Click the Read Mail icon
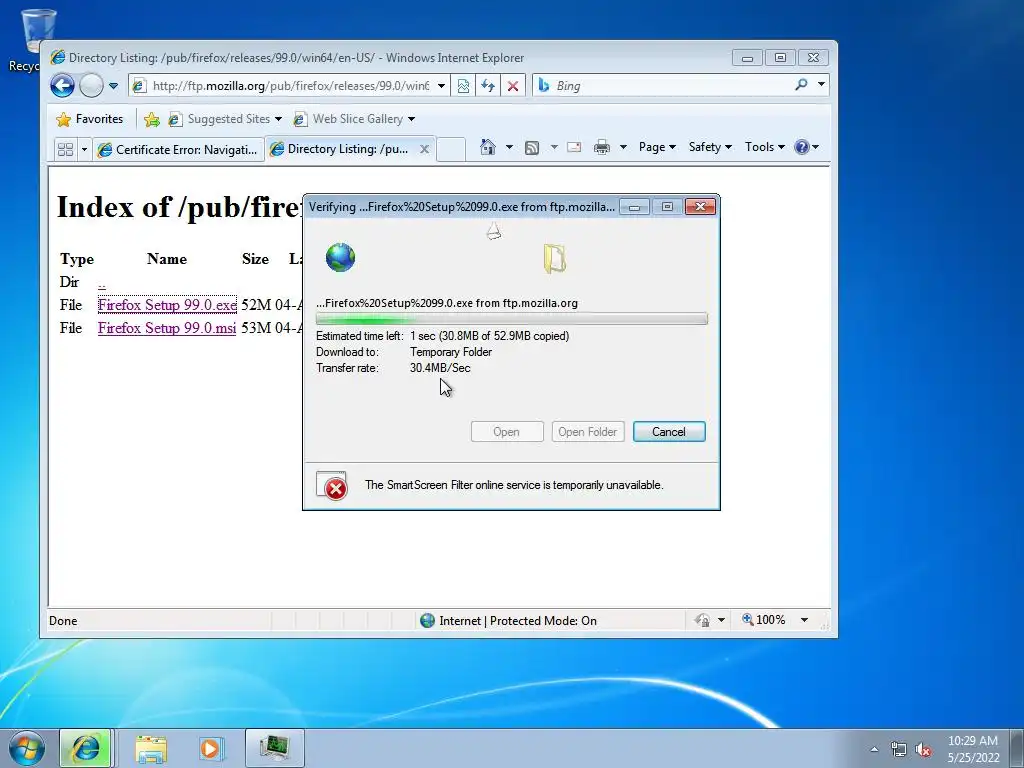The image size is (1024, 768). tap(574, 147)
